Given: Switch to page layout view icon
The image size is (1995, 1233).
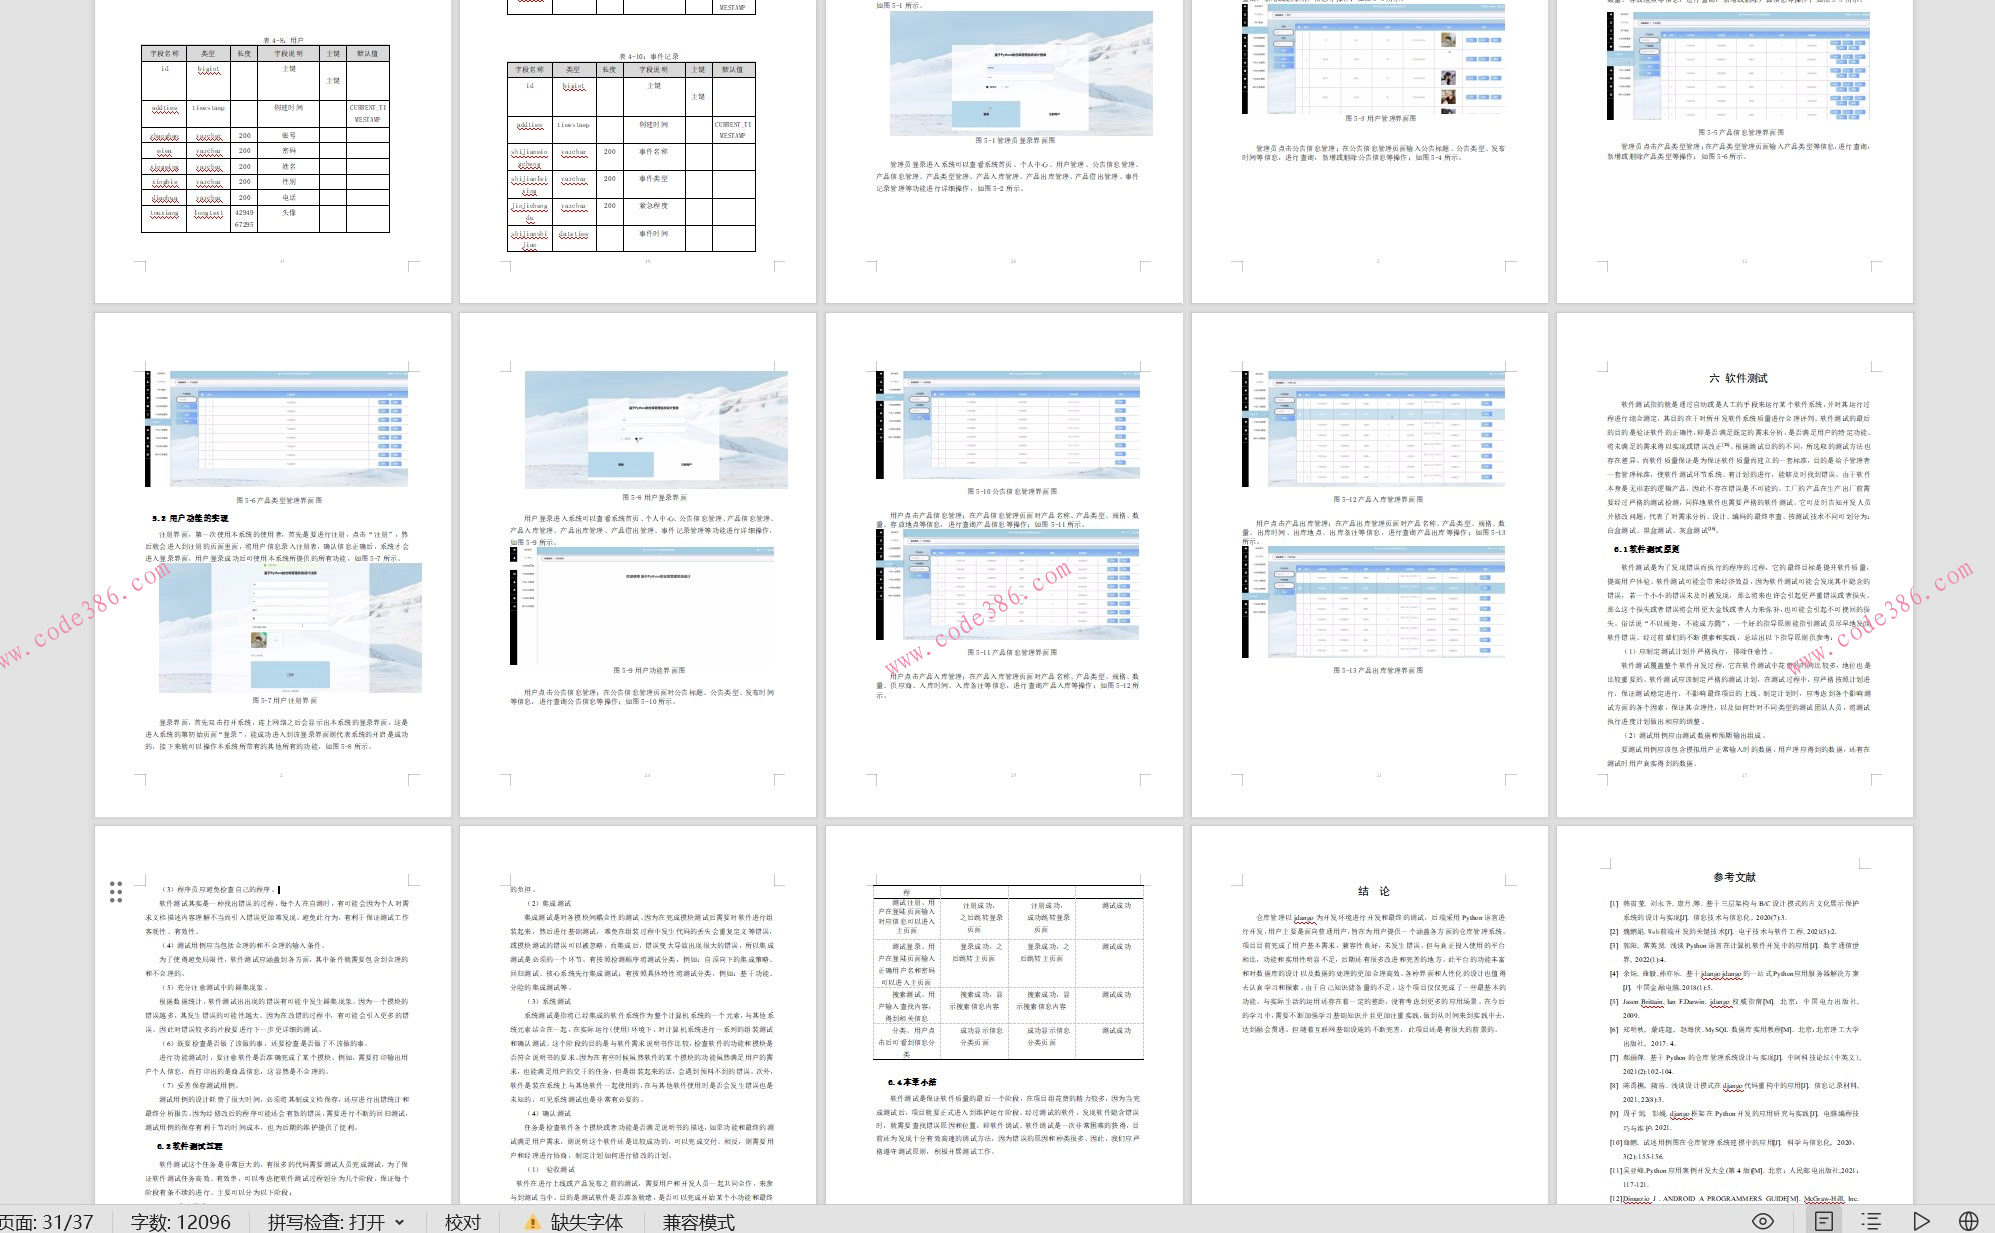Looking at the screenshot, I should [x=1824, y=1221].
